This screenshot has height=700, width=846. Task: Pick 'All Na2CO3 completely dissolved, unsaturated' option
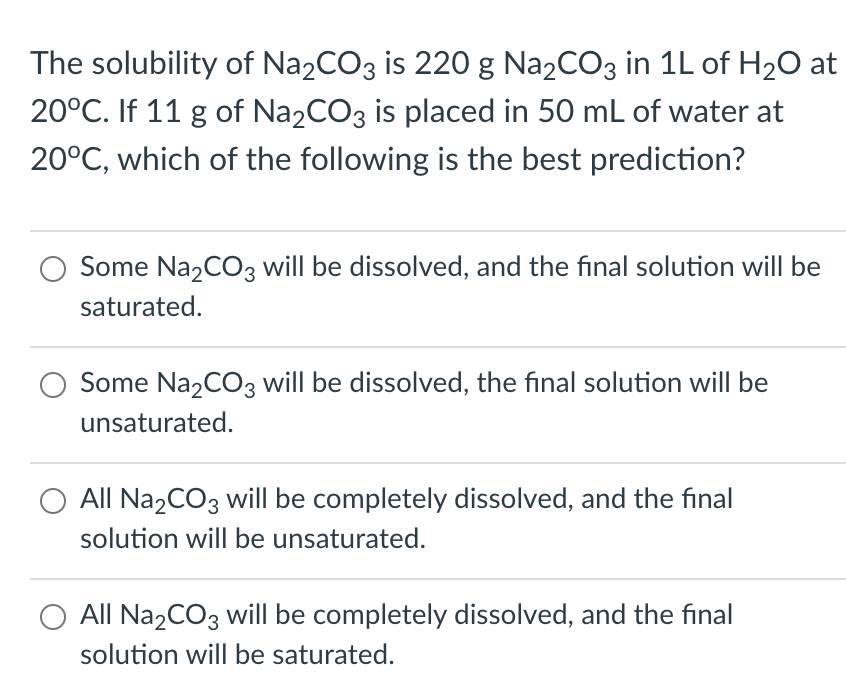pyautogui.click(x=52, y=500)
